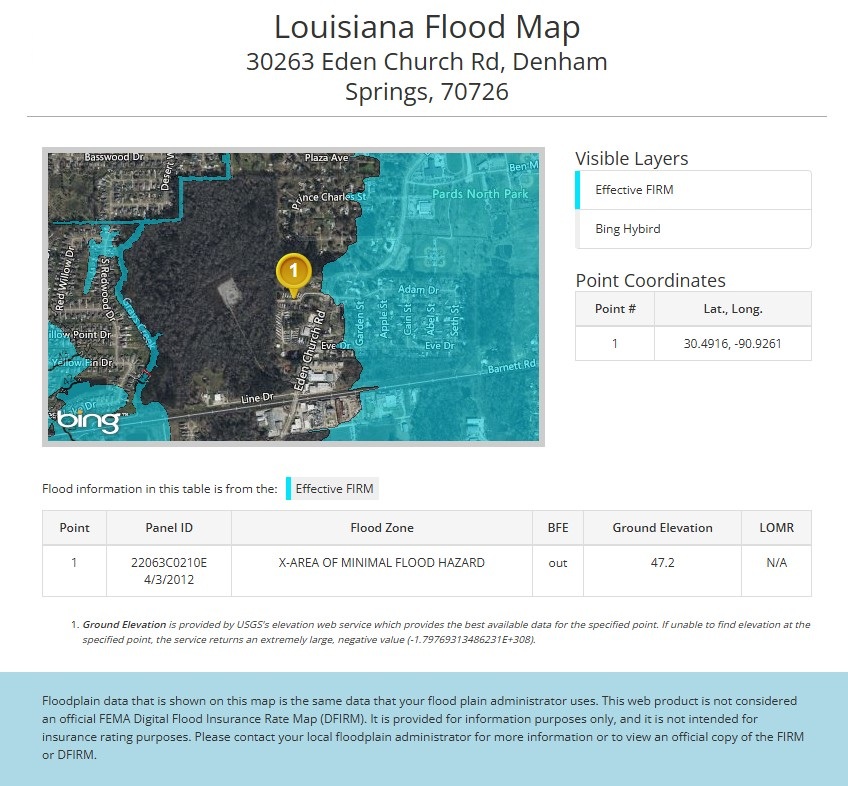Click the Ground Elevation column header
Viewport: 848px width, 786px height.
click(661, 528)
